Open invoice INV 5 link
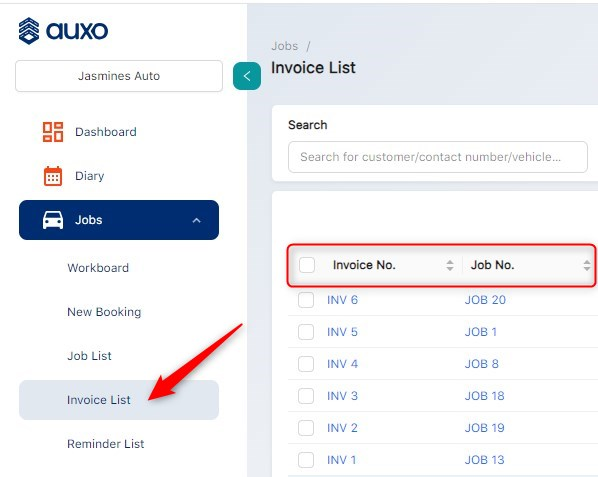This screenshot has width=598, height=477. tap(342, 332)
